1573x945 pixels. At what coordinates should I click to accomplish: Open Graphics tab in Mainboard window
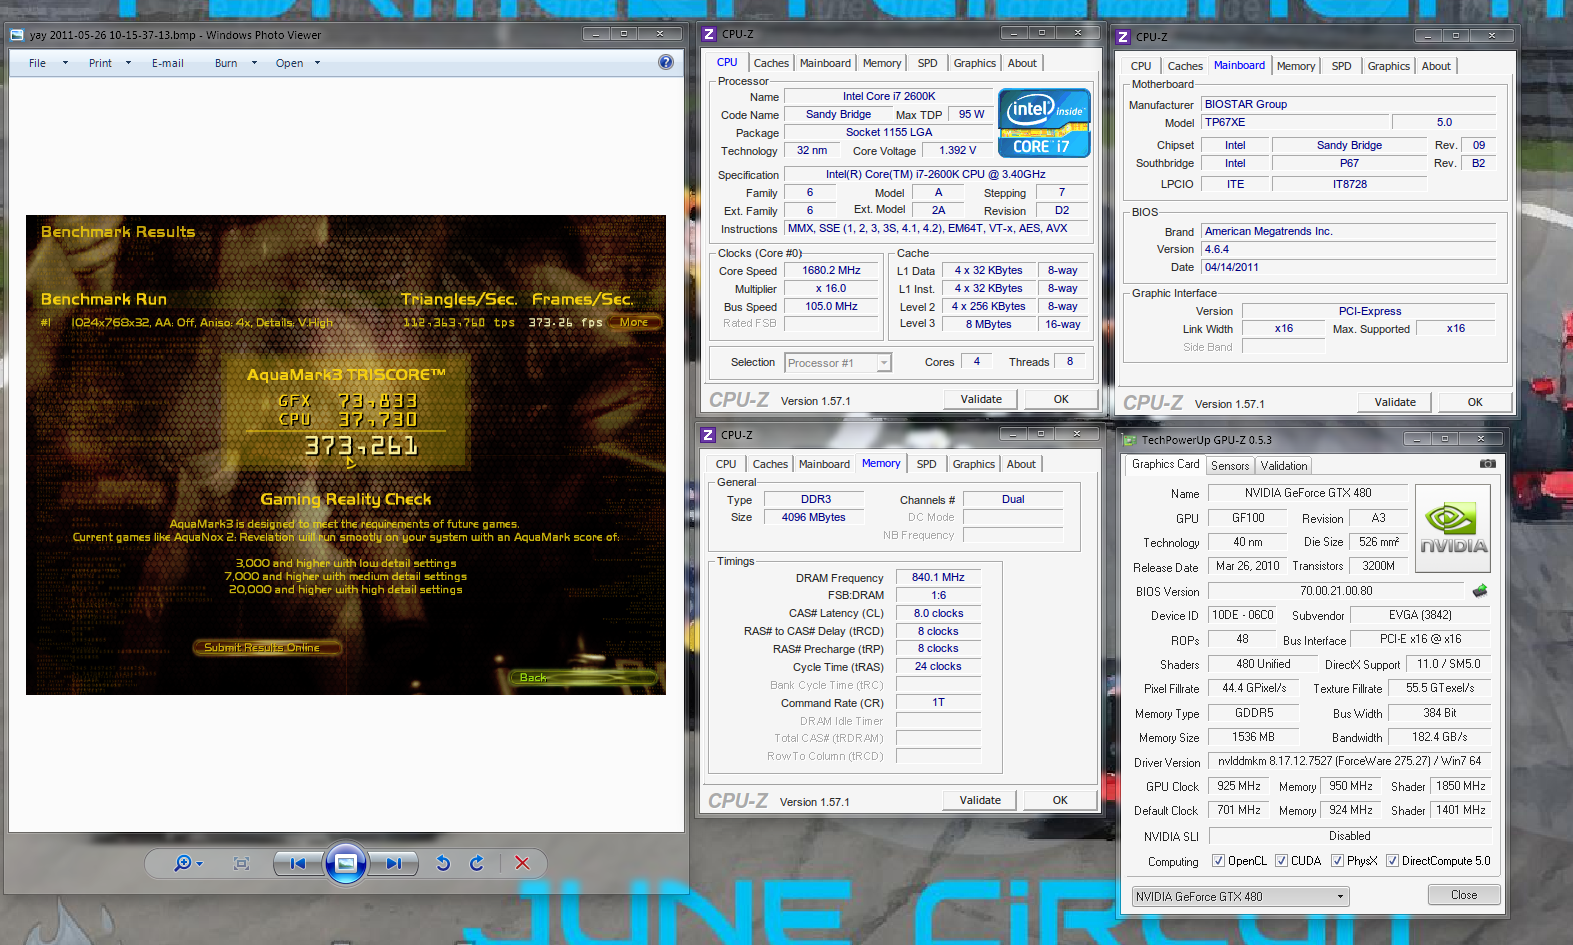[1389, 66]
